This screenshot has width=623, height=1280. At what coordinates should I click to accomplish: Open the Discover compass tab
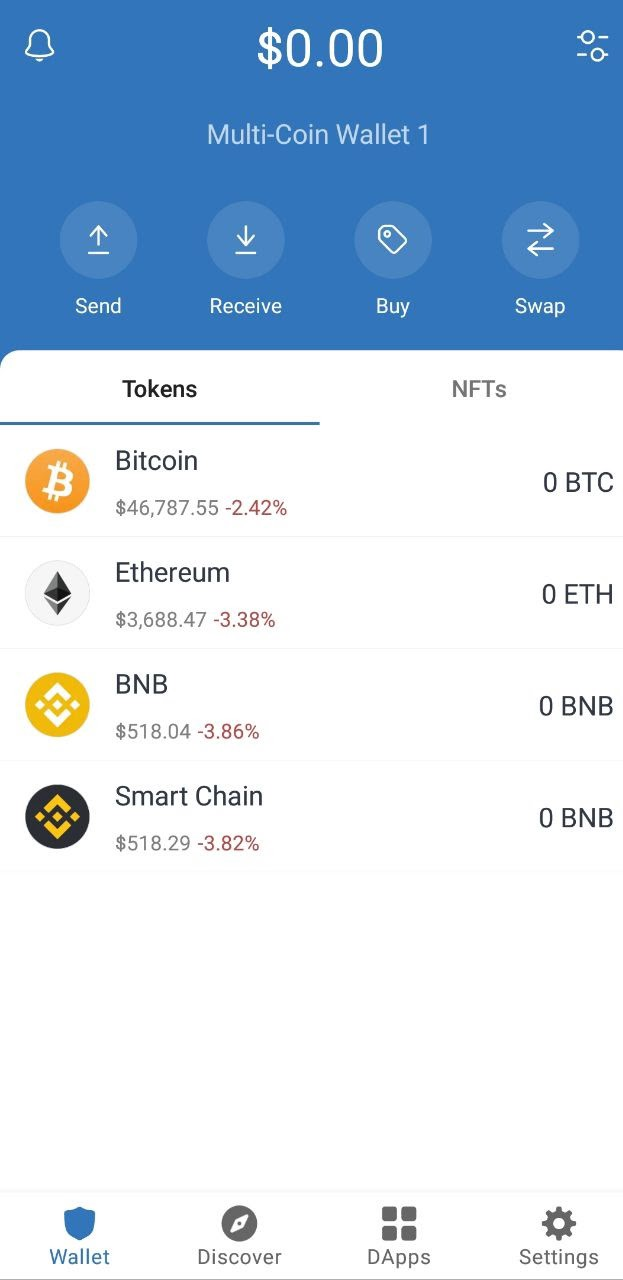click(x=239, y=1236)
